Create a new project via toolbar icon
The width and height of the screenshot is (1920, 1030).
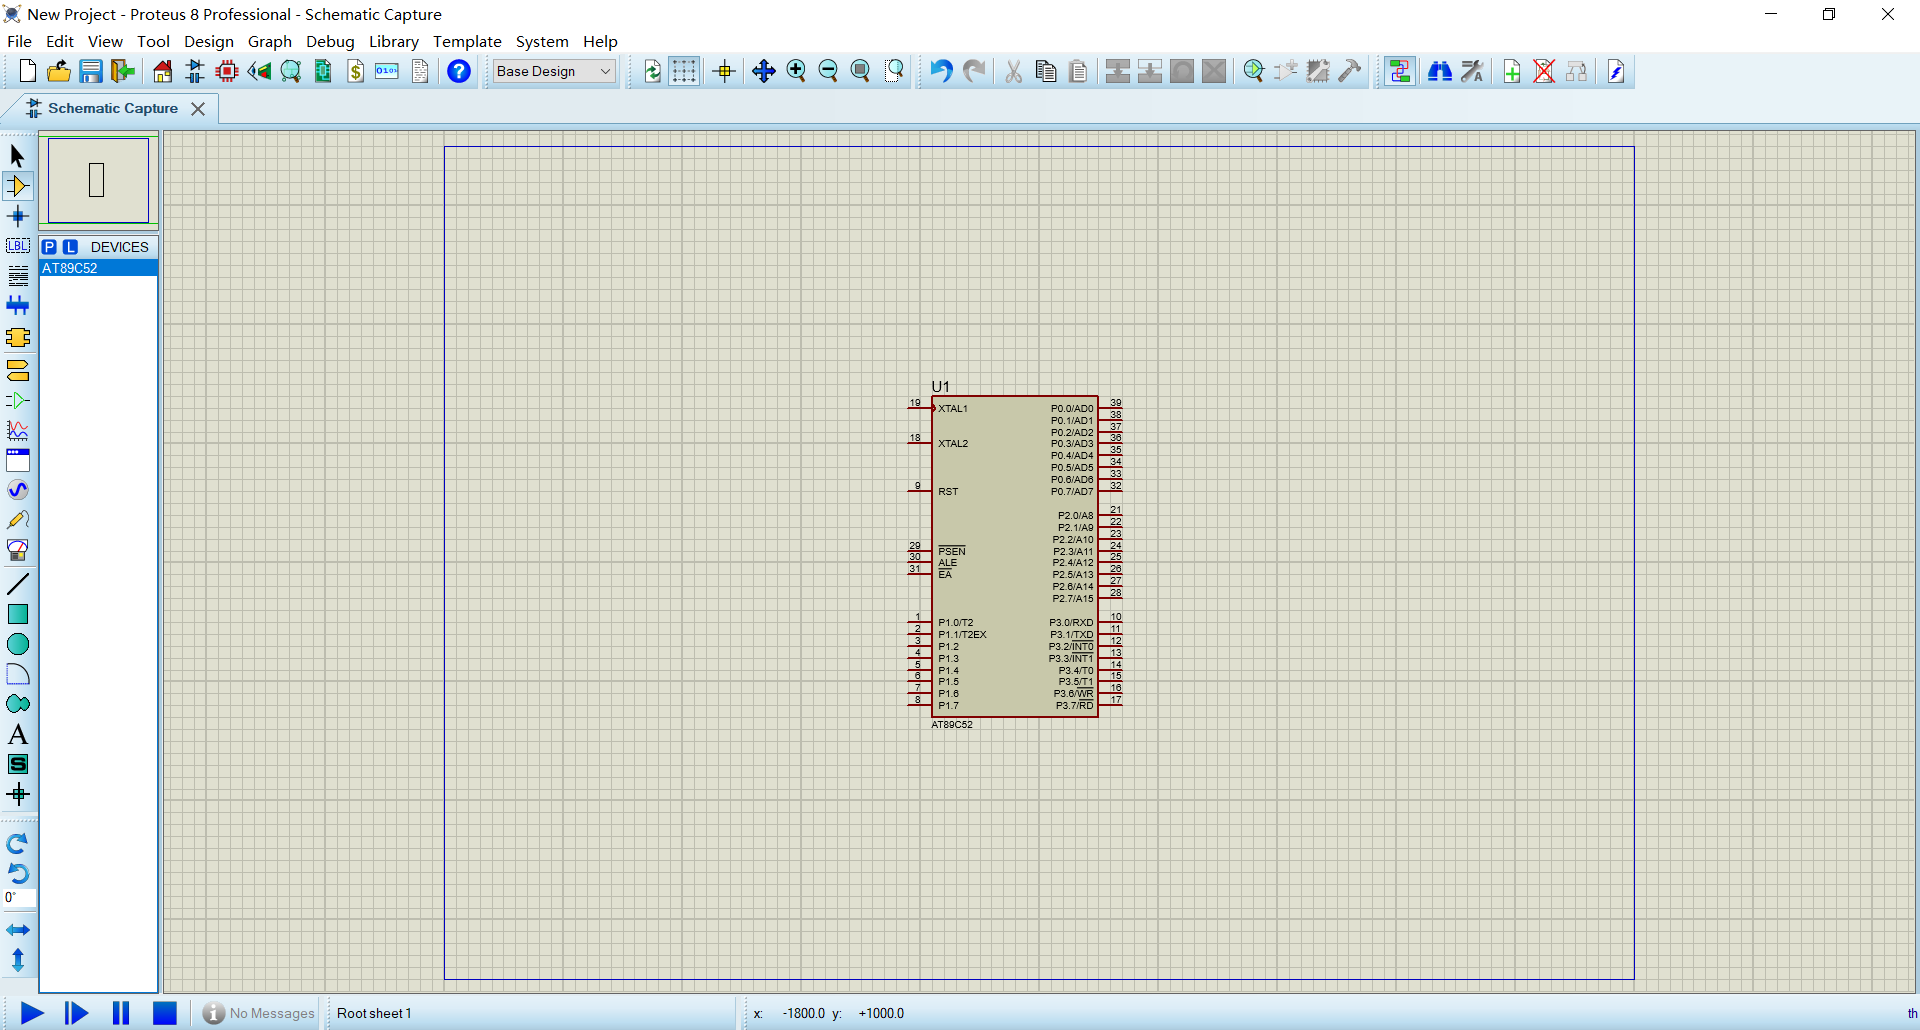click(27, 71)
